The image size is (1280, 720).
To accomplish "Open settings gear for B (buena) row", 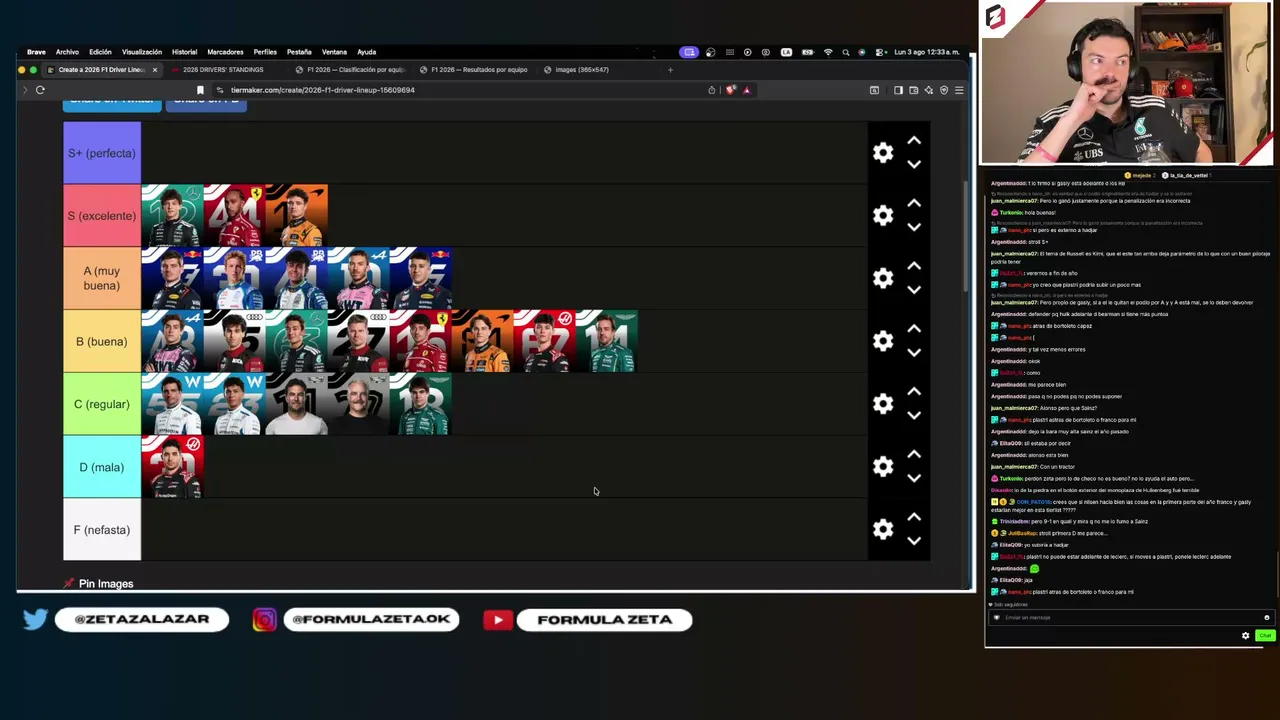I will tap(882, 341).
